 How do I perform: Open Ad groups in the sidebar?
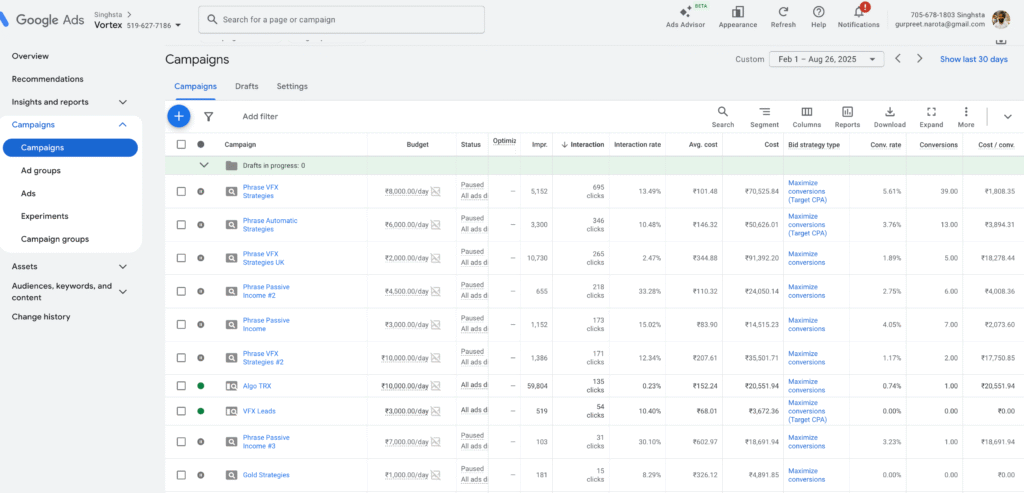click(40, 170)
